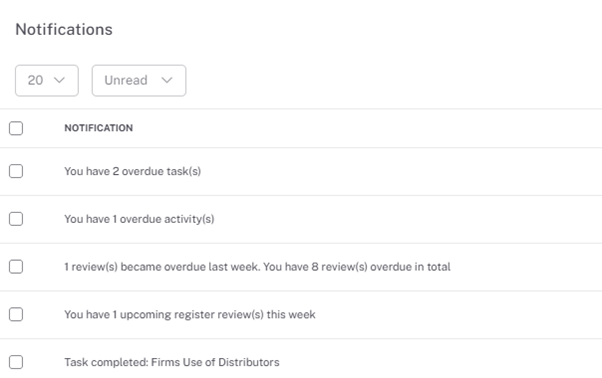Open the 'You have 2 overdue task(s)' notification
The width and height of the screenshot is (602, 378).
point(132,171)
